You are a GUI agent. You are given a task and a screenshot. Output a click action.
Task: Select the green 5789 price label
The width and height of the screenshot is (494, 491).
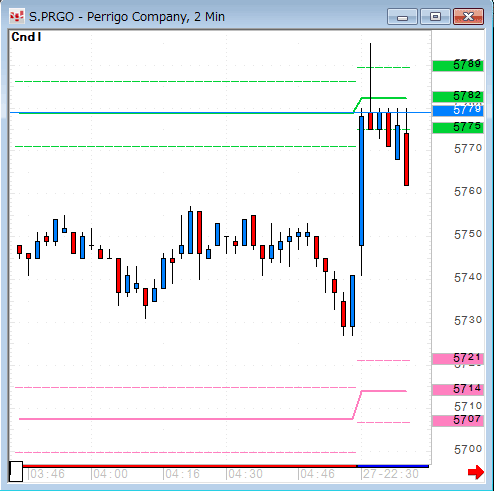pyautogui.click(x=458, y=65)
